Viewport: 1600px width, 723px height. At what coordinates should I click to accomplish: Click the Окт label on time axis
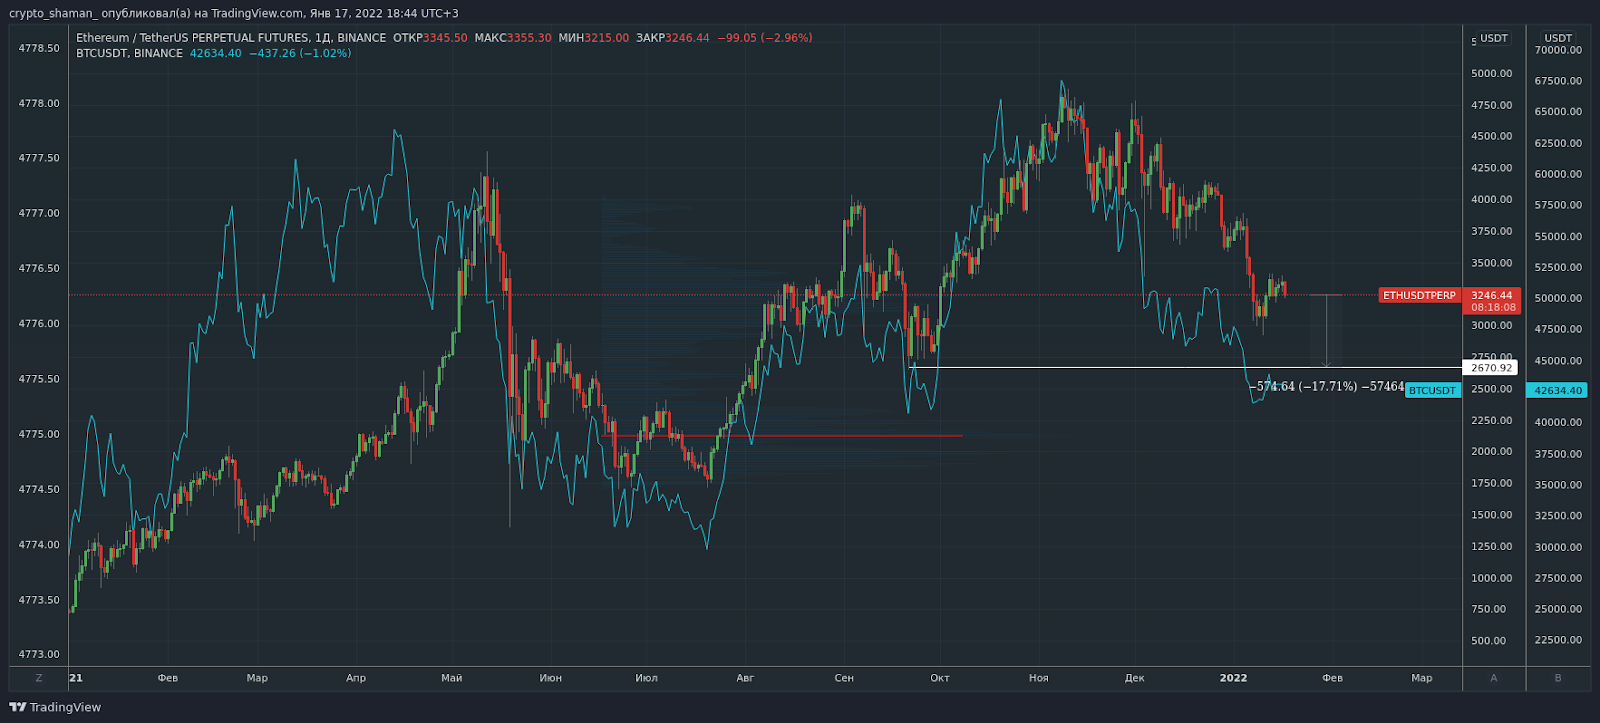tap(940, 678)
